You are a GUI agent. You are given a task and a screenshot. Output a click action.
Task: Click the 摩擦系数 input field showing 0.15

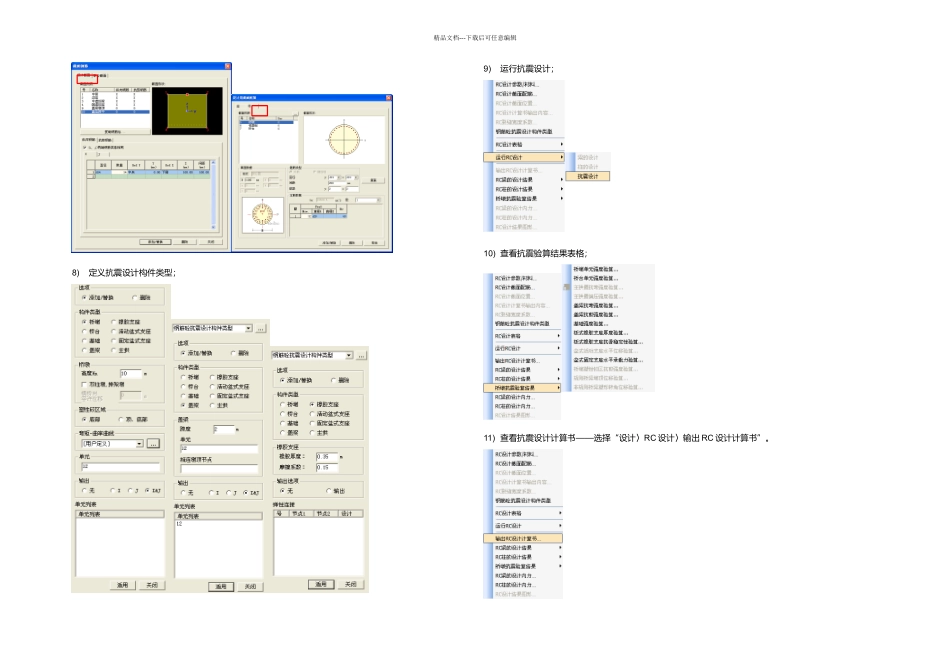click(x=327, y=467)
